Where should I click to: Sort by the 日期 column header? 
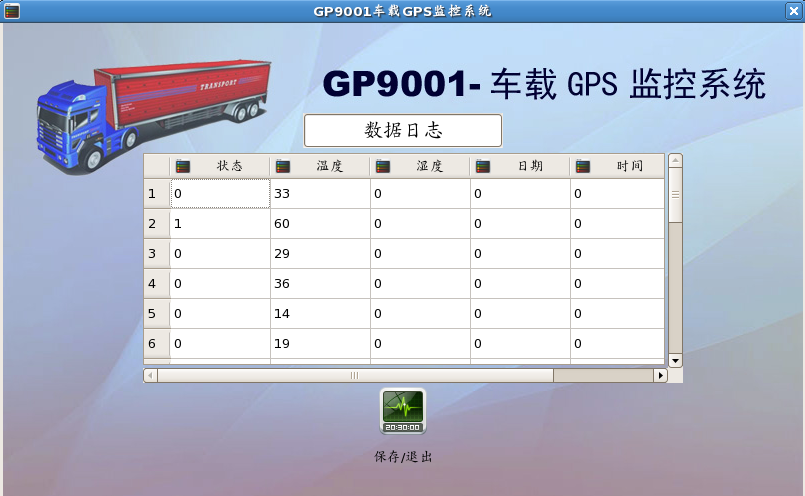520,166
